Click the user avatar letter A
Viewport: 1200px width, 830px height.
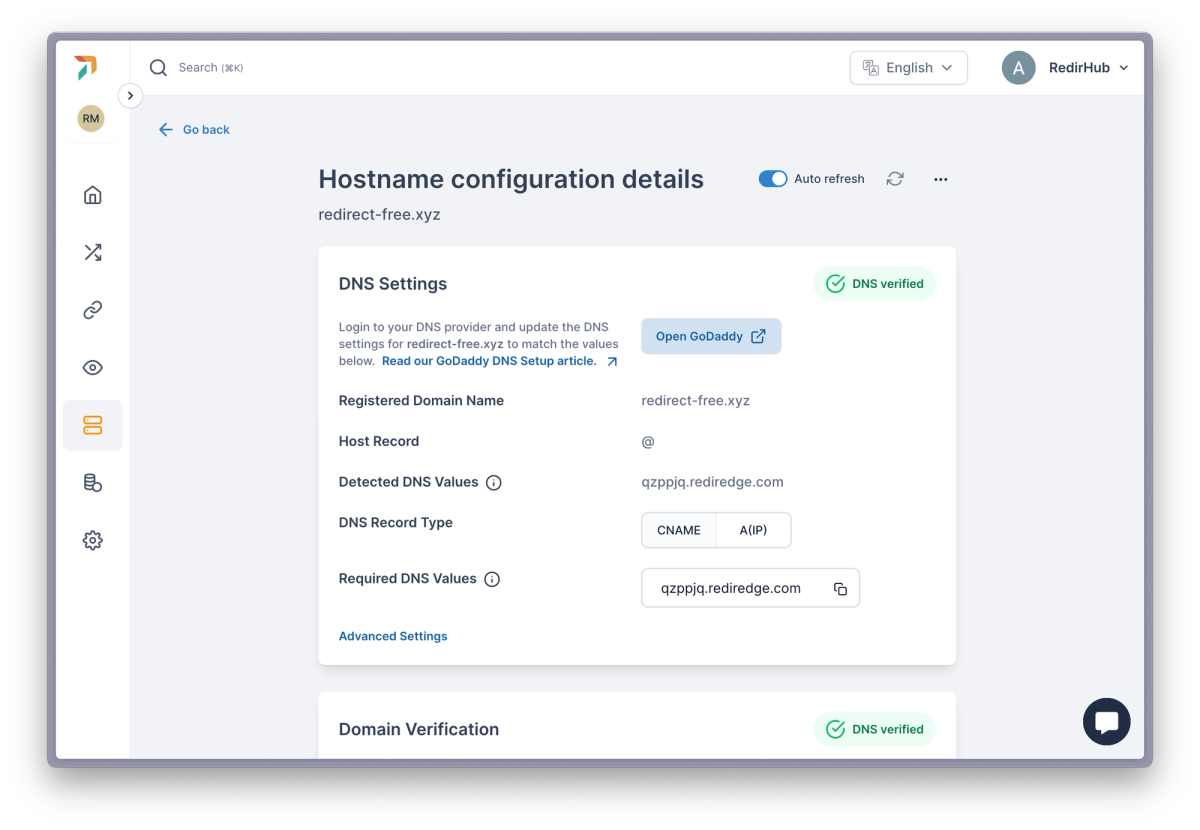click(1018, 68)
